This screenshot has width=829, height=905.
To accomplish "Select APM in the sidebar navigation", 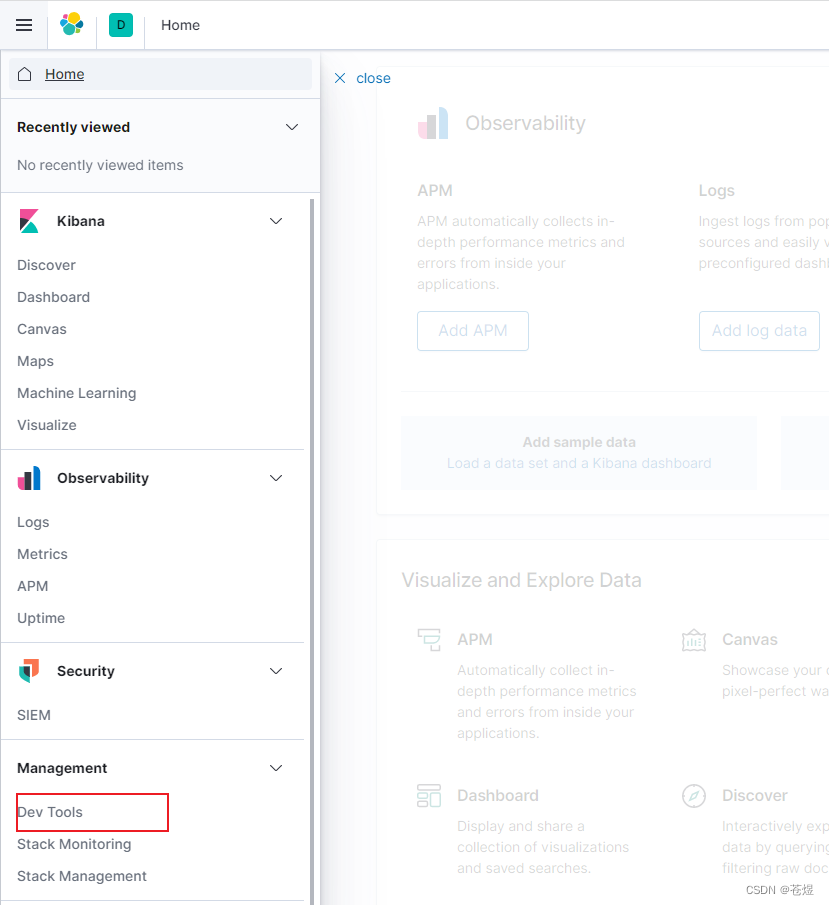I will [32, 586].
